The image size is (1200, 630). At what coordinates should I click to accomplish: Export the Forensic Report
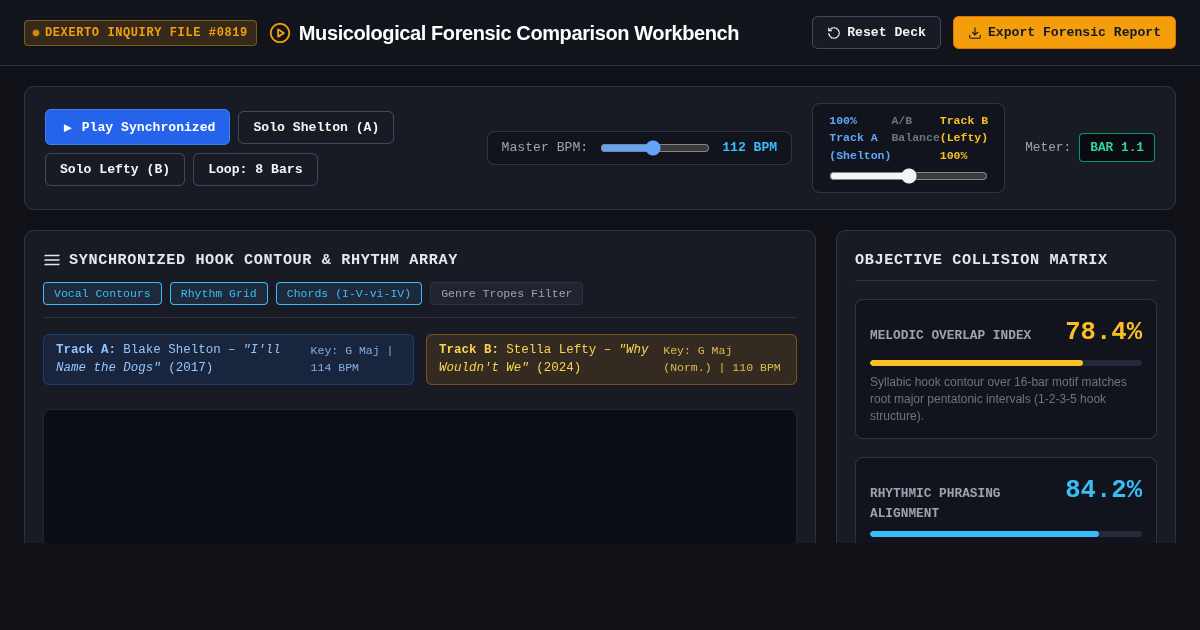coord(1064,32)
